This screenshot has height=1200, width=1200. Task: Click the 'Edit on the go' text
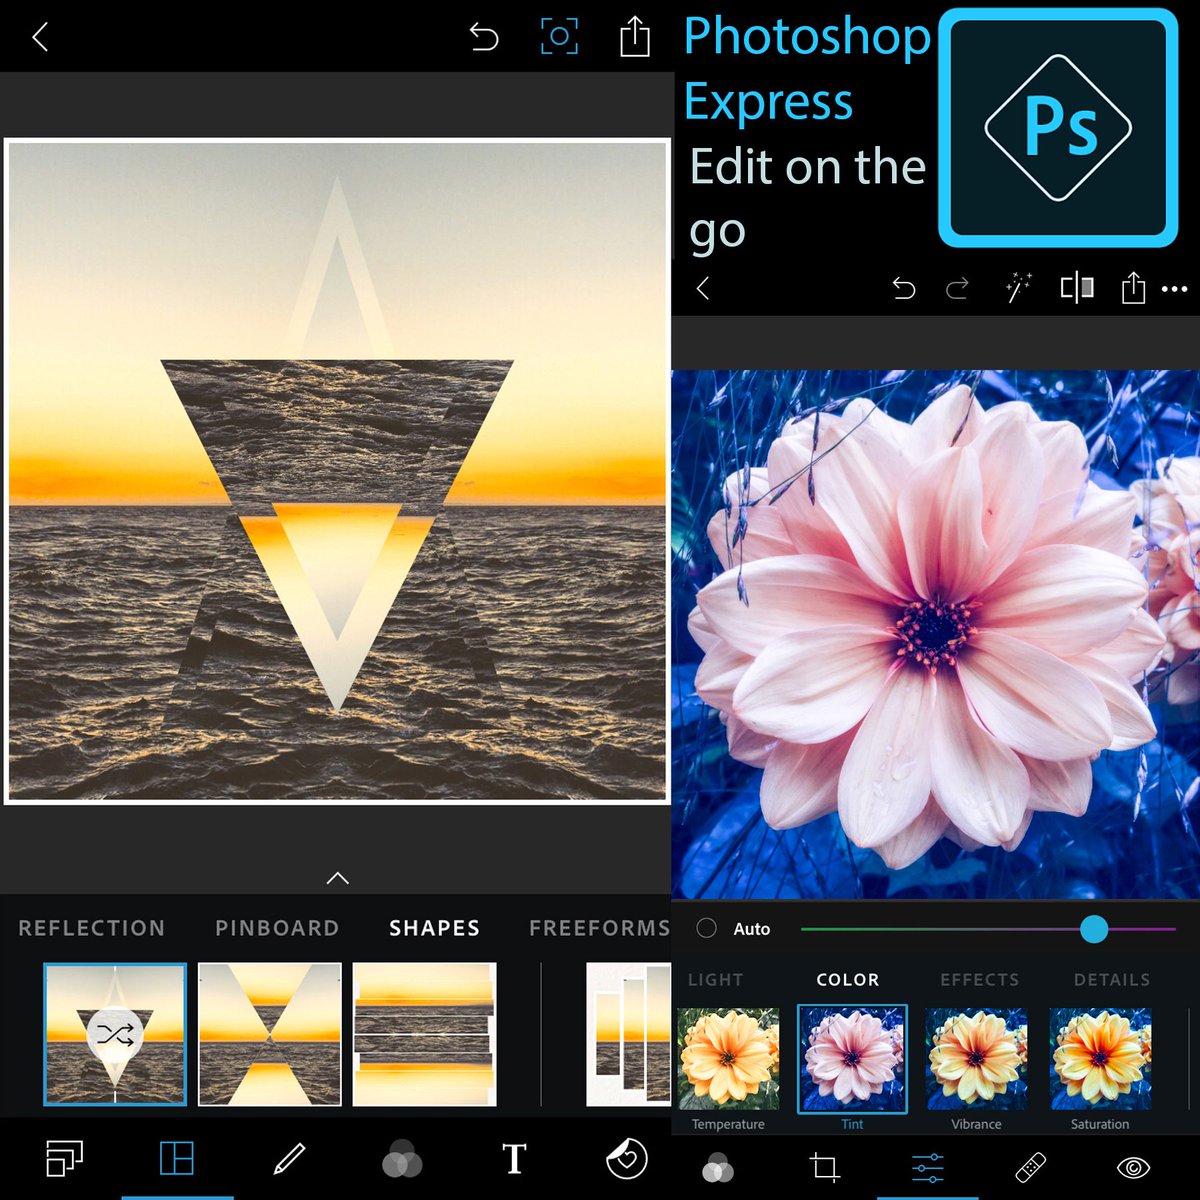[808, 199]
